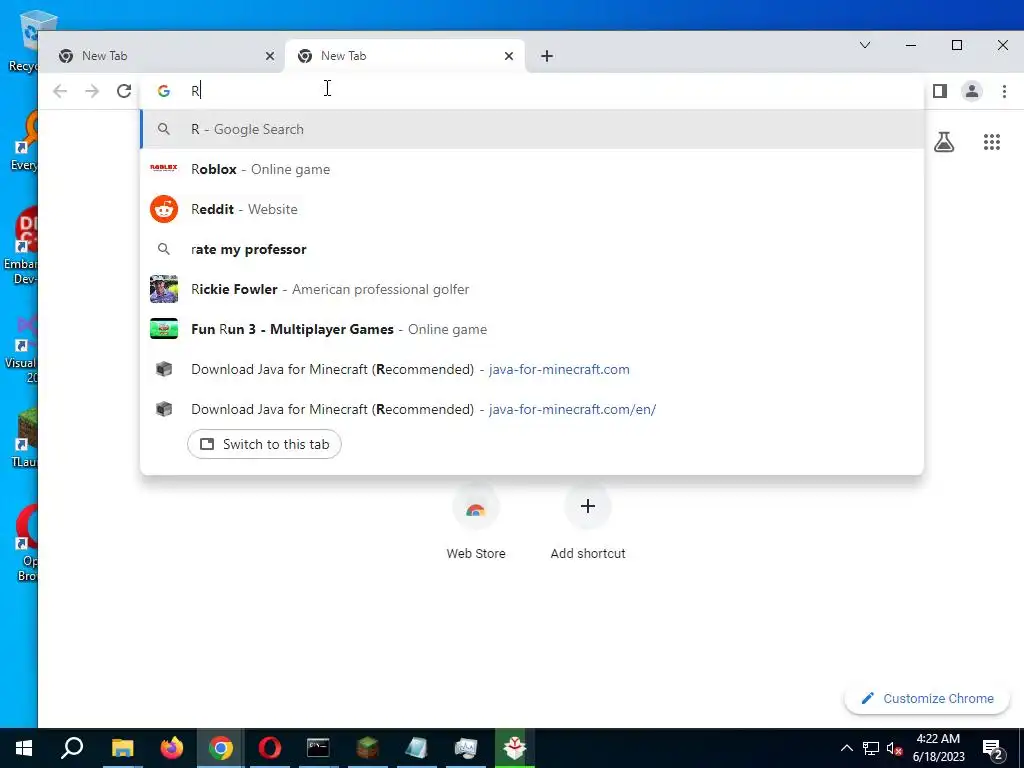This screenshot has height=768, width=1024.
Task: Open the Chrome side panel icon
Action: (940, 91)
